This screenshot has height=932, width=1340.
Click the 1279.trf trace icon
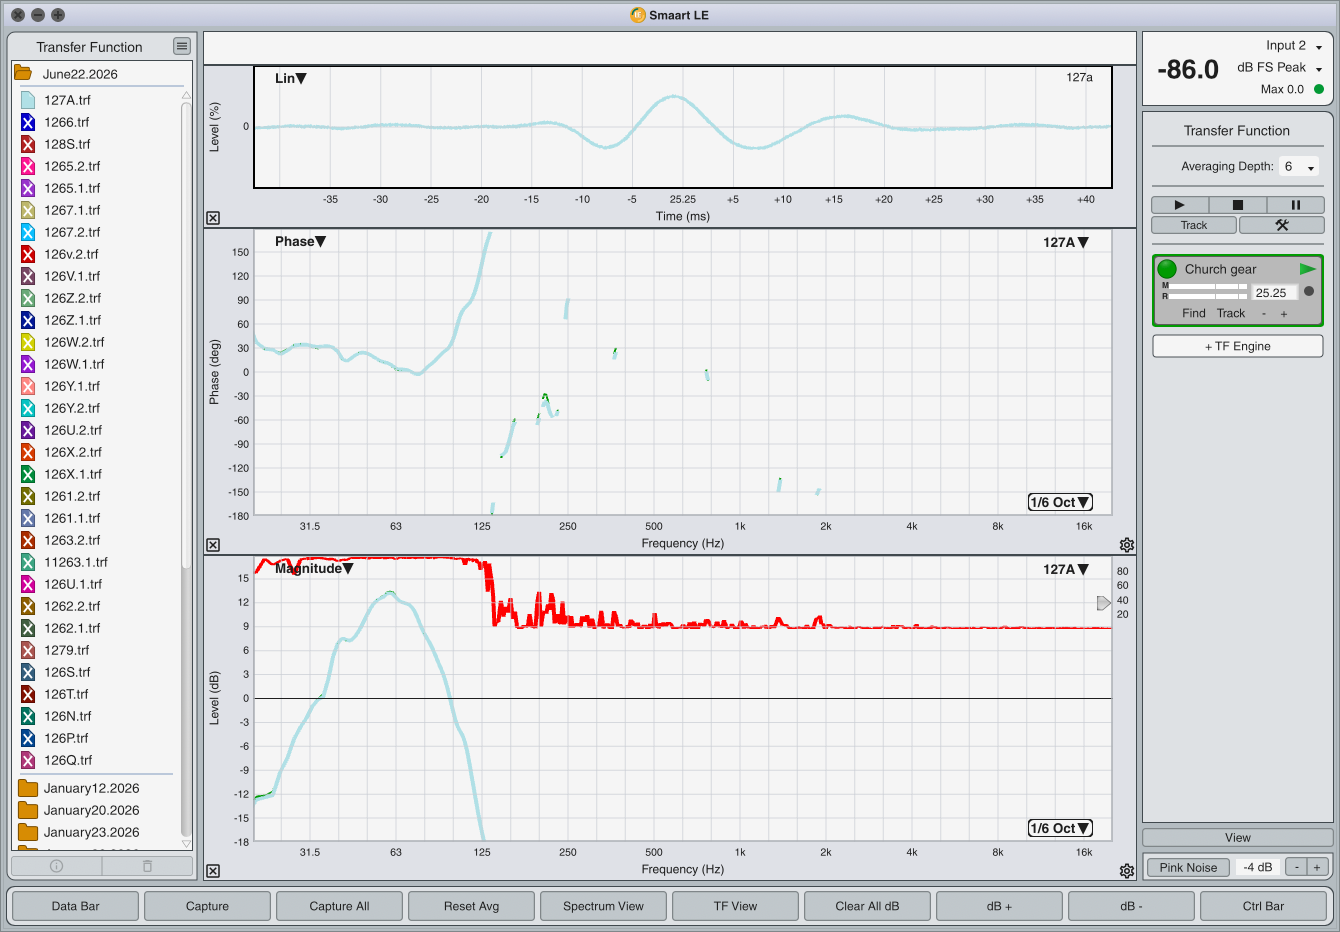point(28,650)
